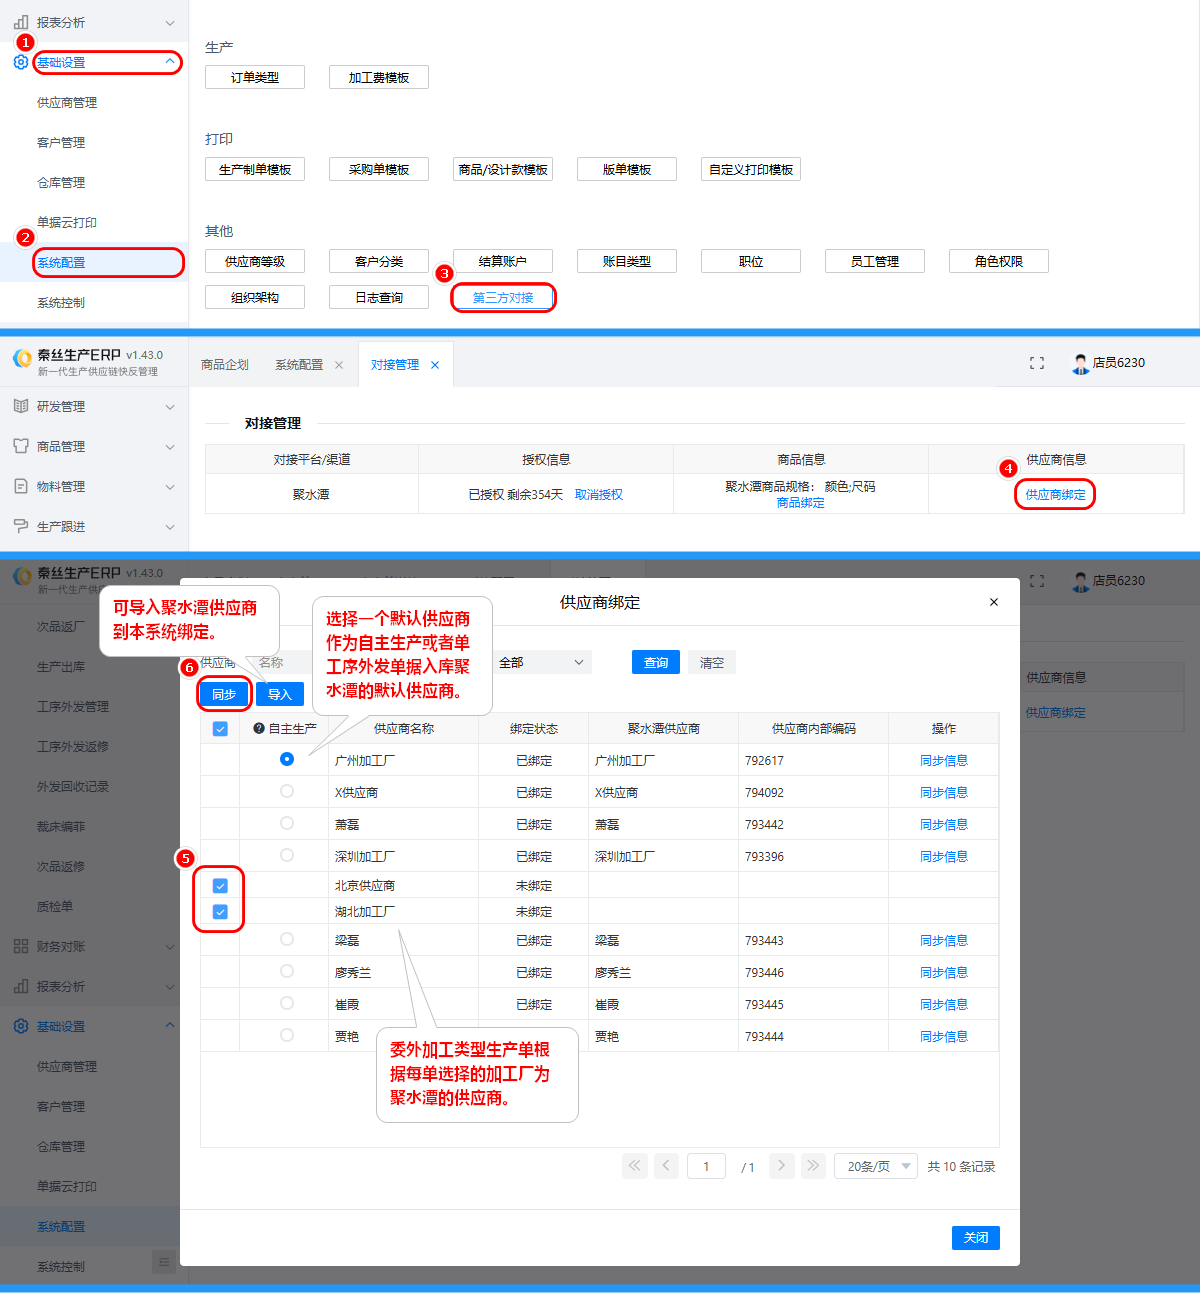Viewport: 1200px width, 1293px height.
Task: Open the 20条/页 page size dropdown
Action: pos(876,1166)
